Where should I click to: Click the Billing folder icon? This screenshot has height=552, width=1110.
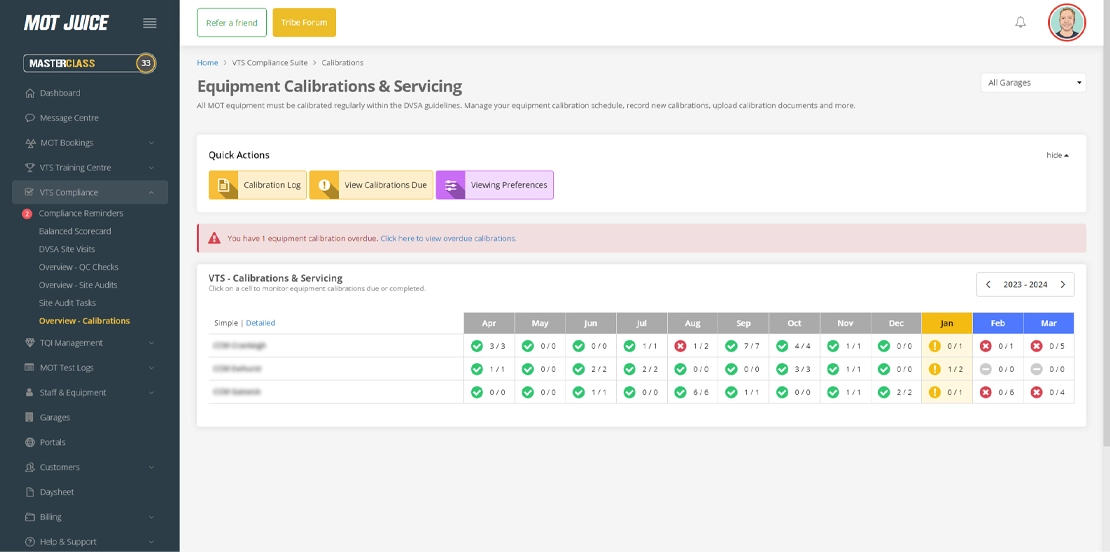click(x=30, y=517)
